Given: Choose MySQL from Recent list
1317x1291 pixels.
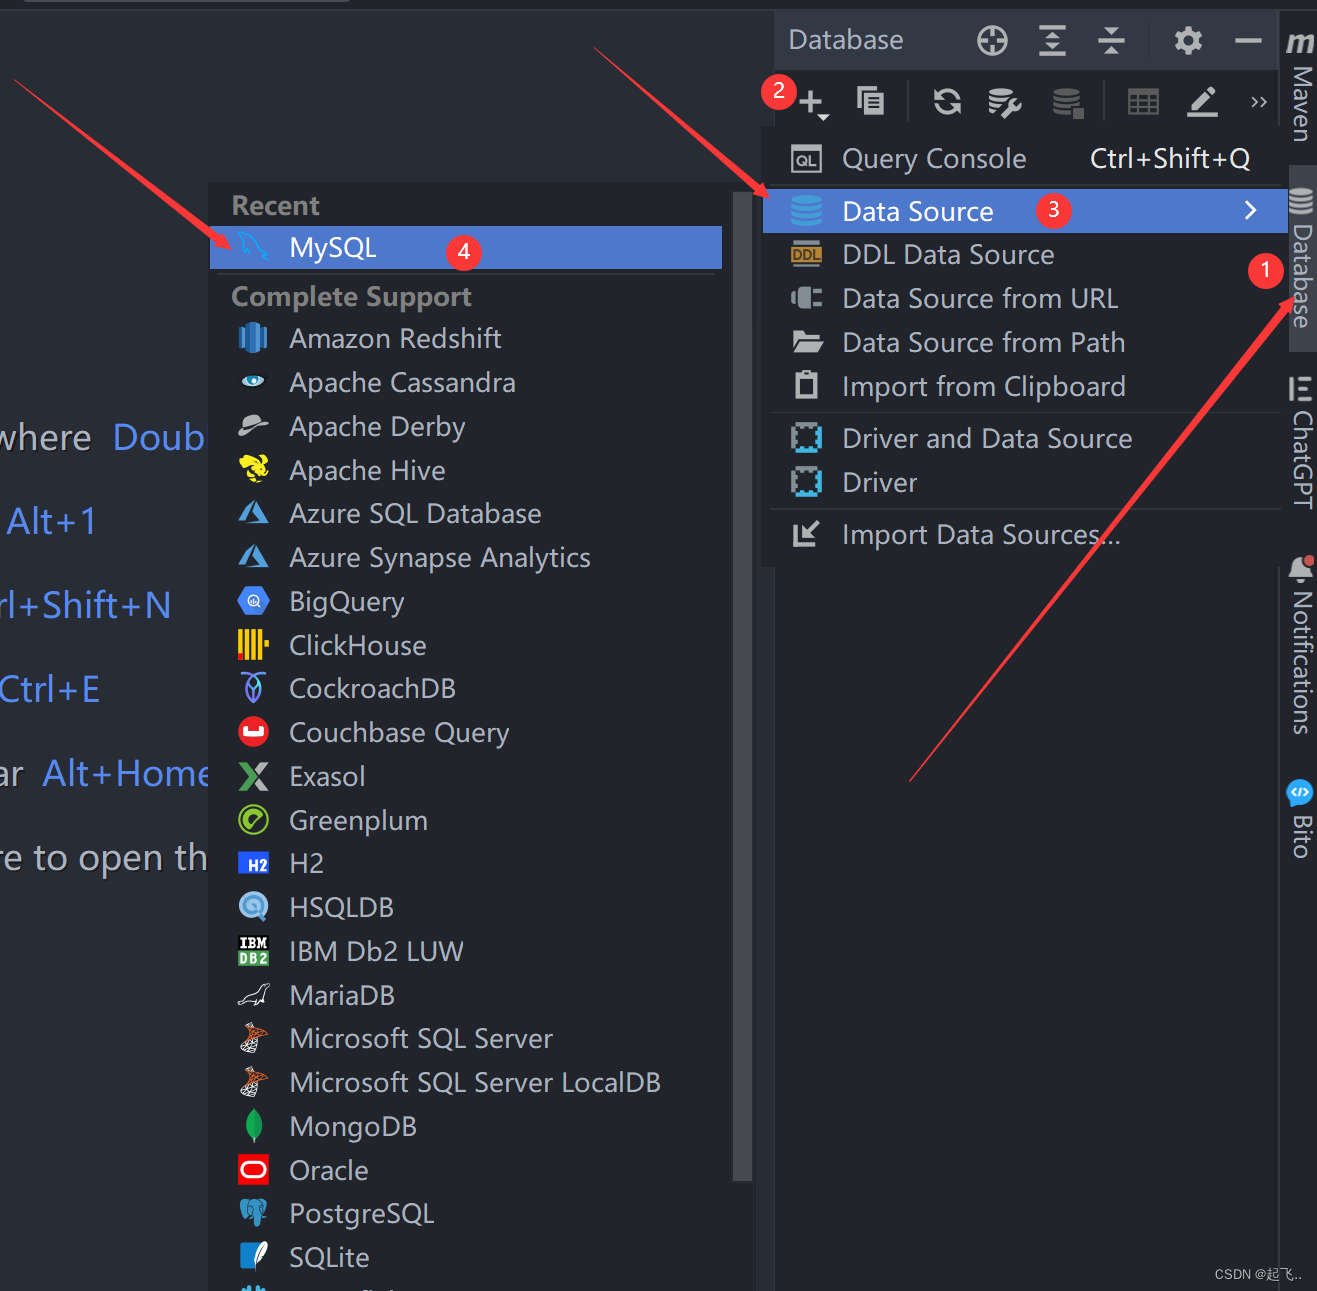Looking at the screenshot, I should tap(466, 248).
